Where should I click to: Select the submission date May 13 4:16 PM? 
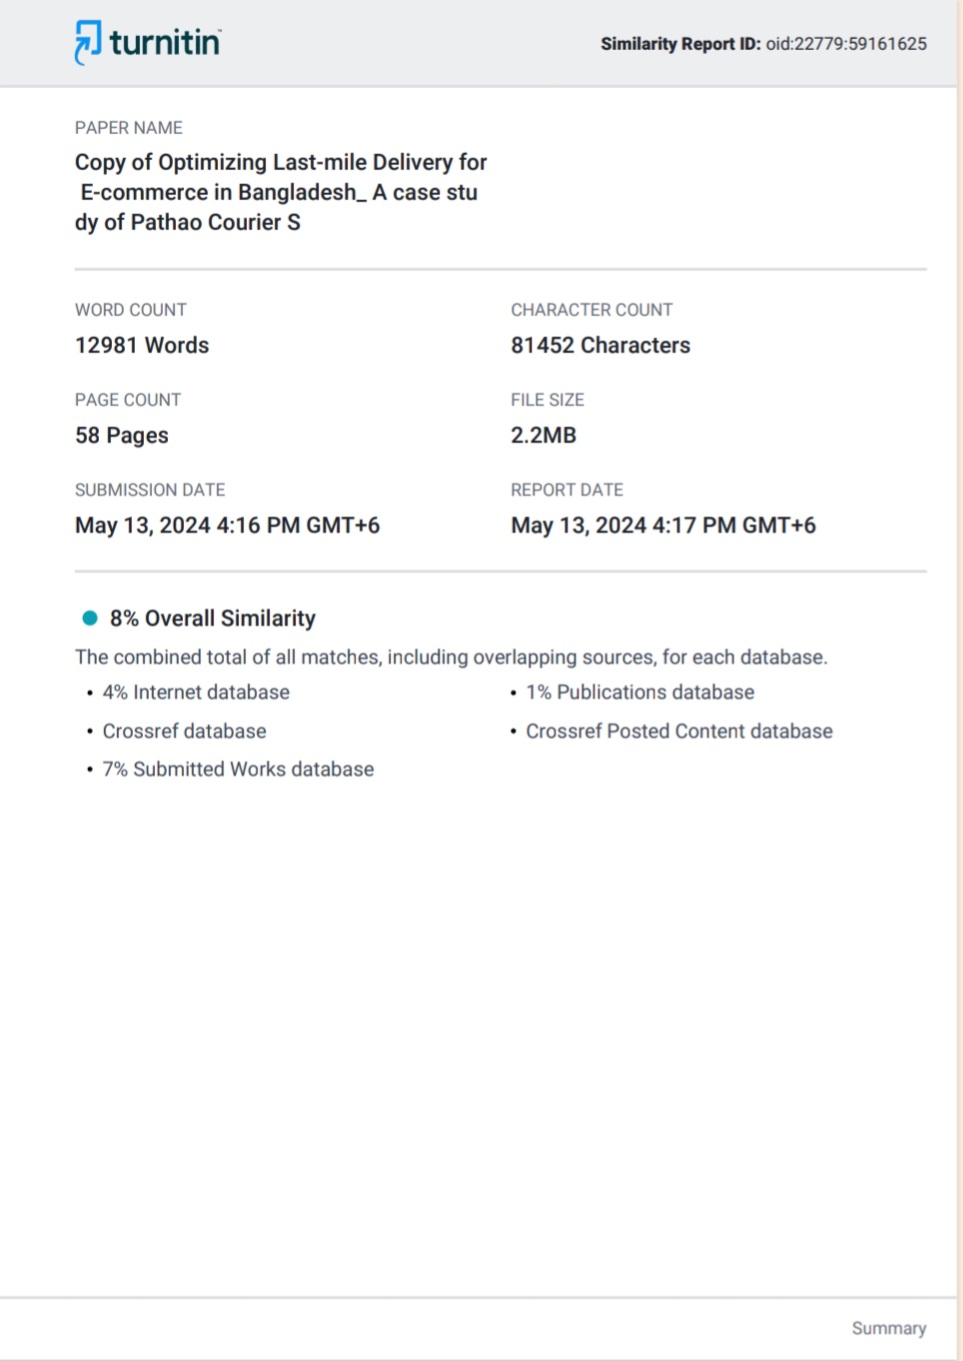[227, 525]
